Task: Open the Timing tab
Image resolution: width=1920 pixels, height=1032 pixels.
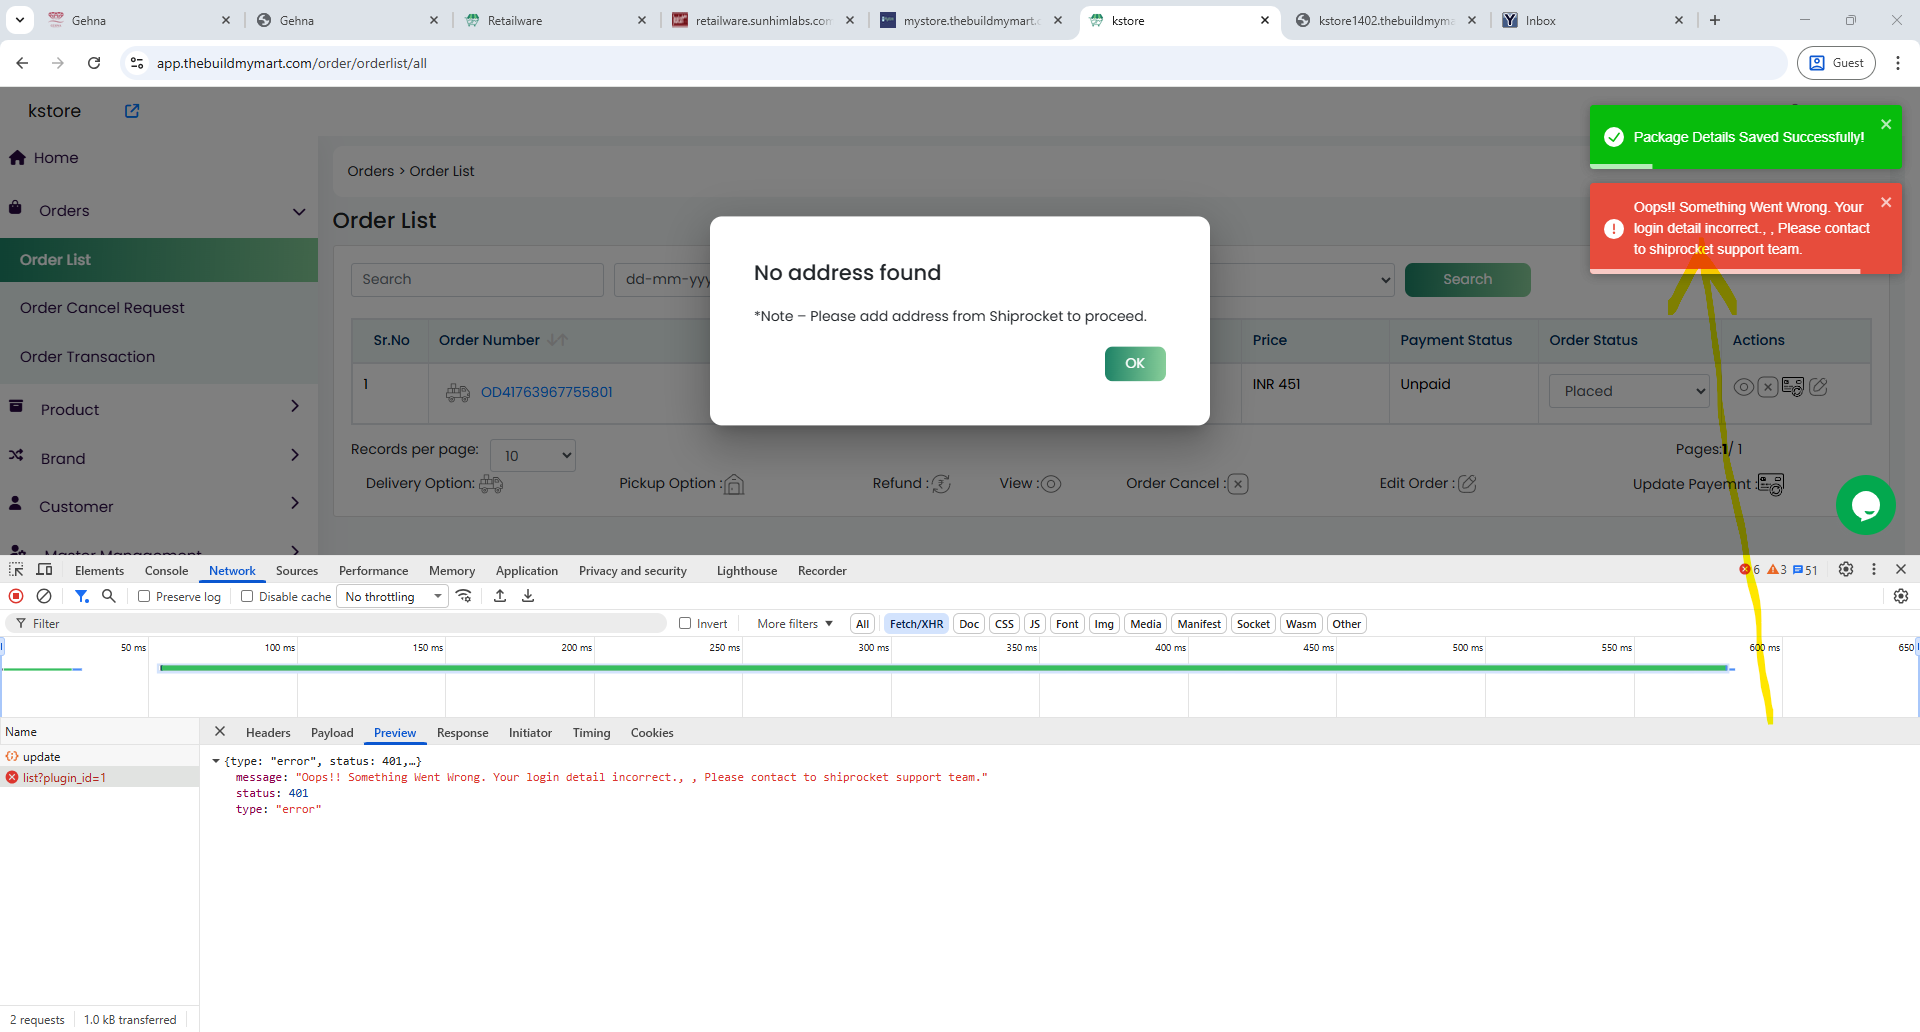Action: click(x=591, y=733)
